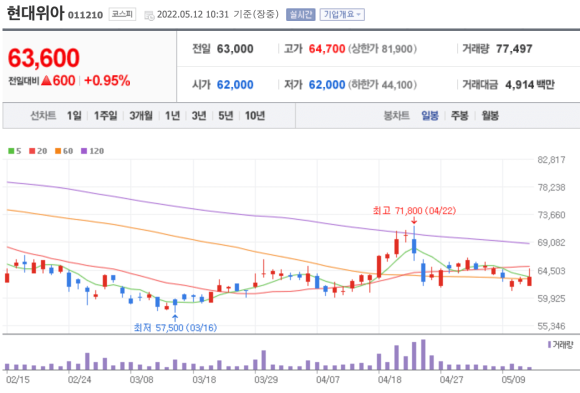Viewport: 580px width, 393px height.
Task: Click the purple 120-day moving average legend
Action: coord(92,151)
